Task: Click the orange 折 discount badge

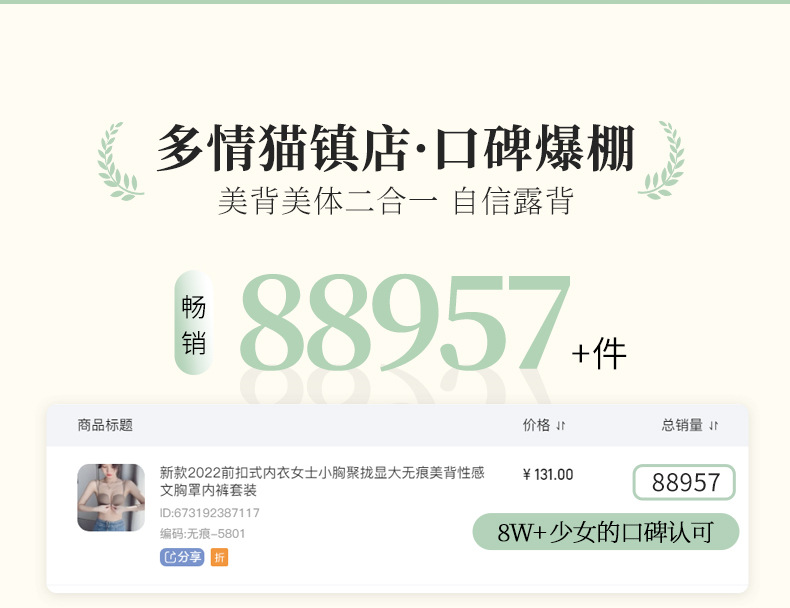Action: (219, 557)
